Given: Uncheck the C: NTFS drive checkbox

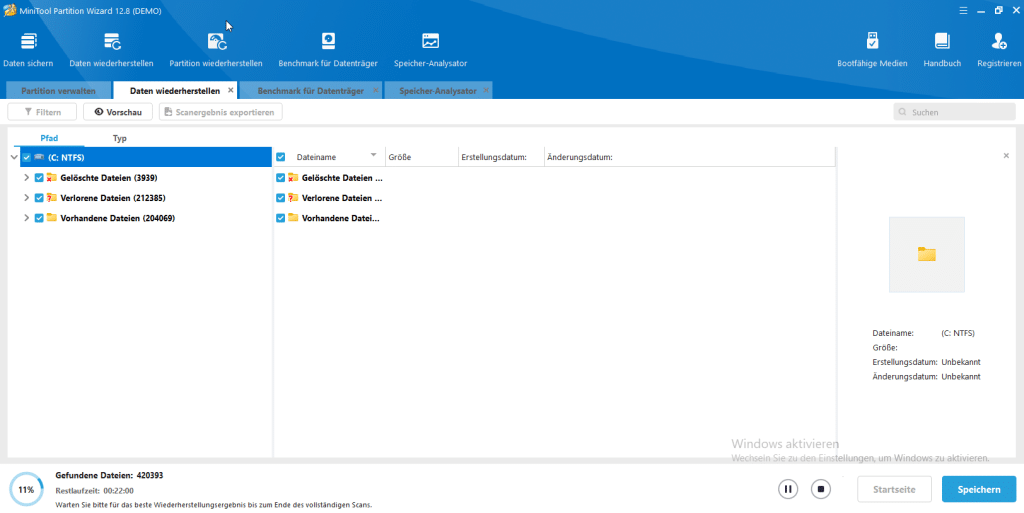Looking at the screenshot, I should click(x=26, y=157).
